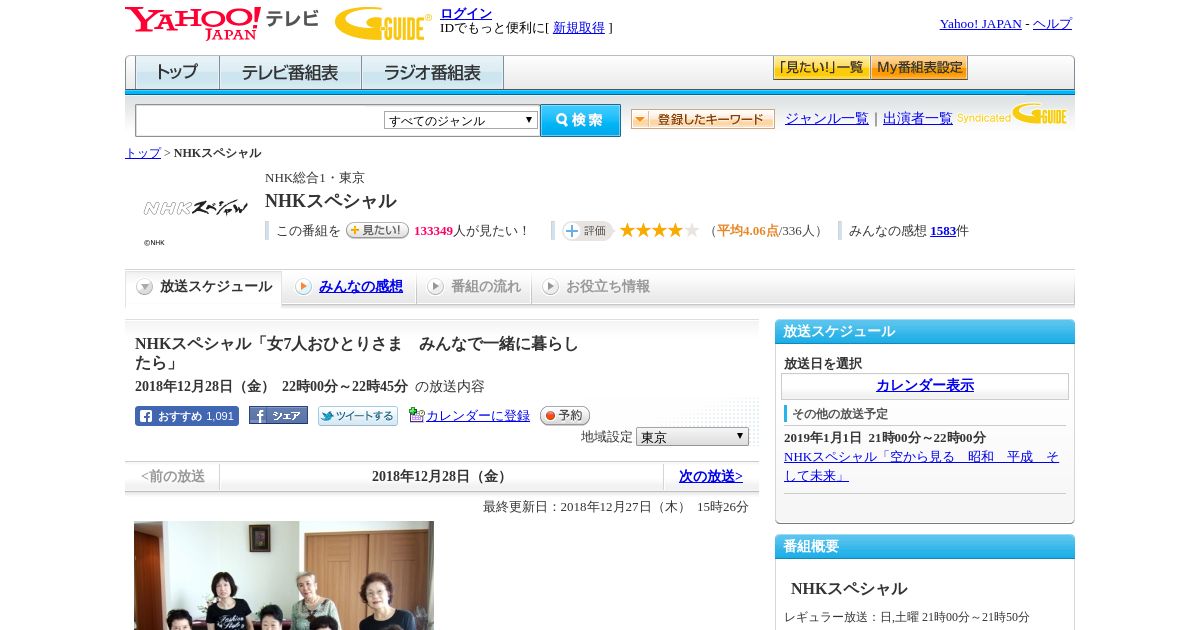Open the ヘルプ link

pos(1052,24)
